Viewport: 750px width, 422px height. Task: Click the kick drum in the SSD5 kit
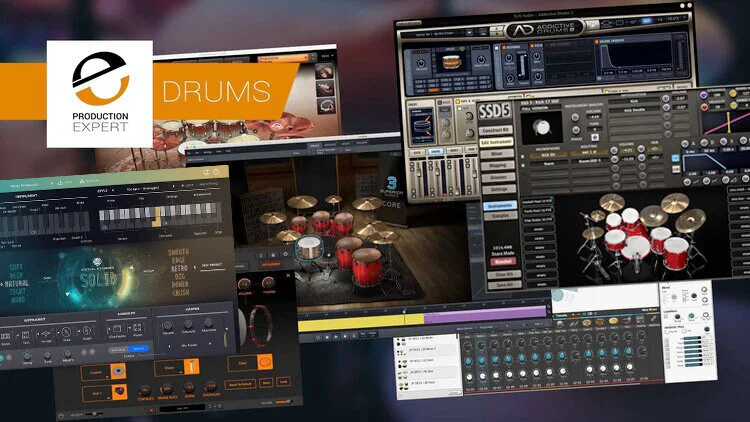point(636,248)
